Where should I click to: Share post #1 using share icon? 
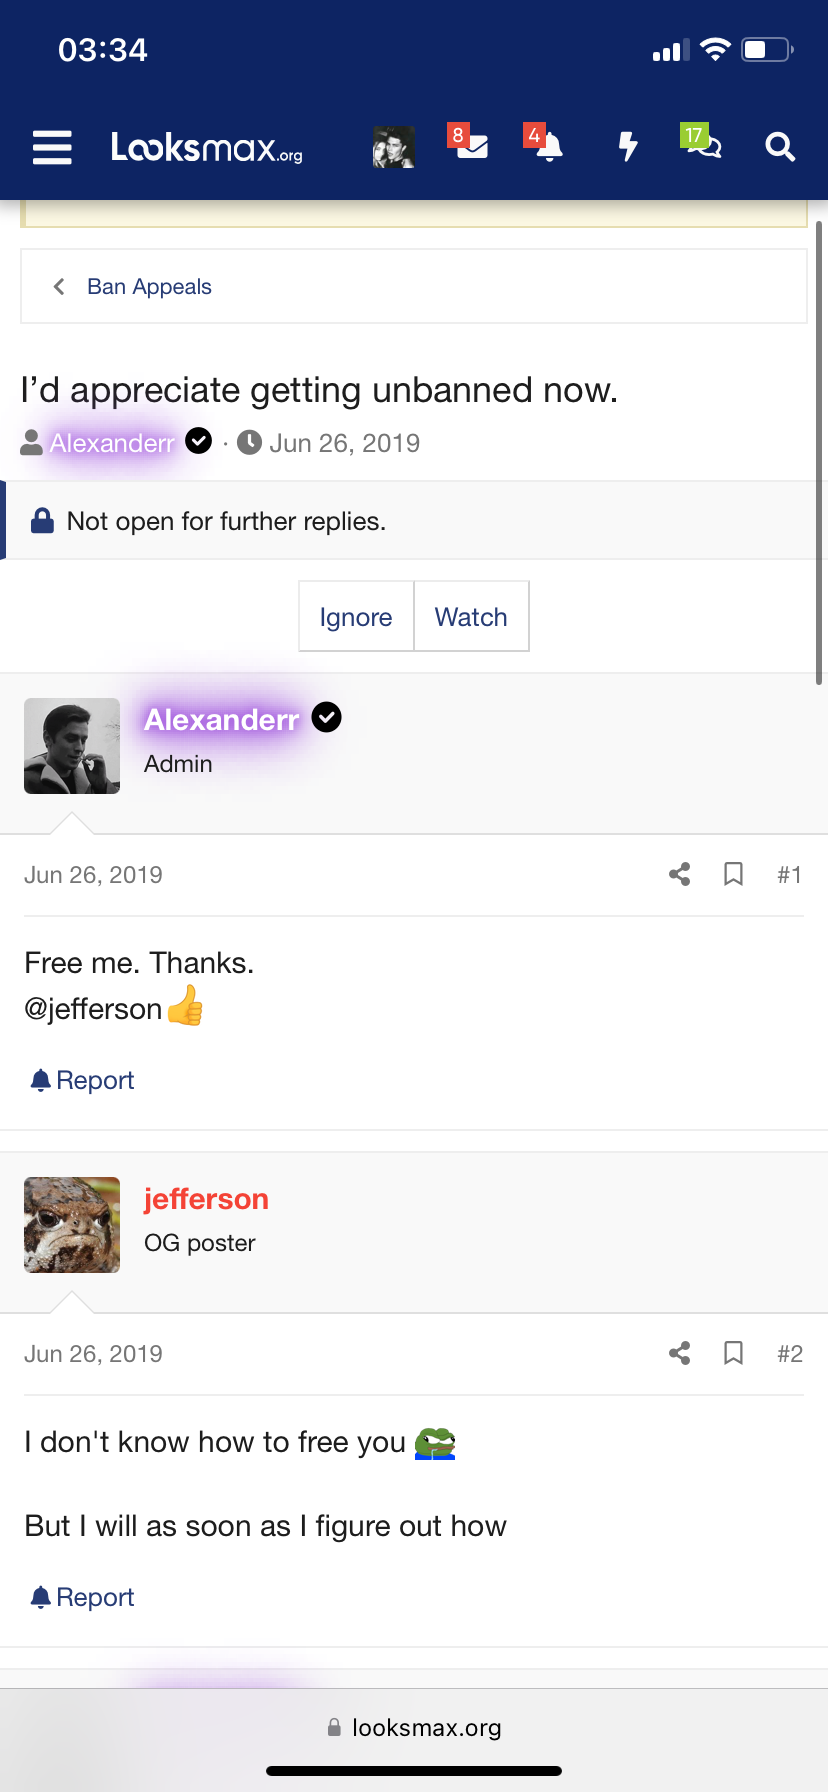pos(680,875)
